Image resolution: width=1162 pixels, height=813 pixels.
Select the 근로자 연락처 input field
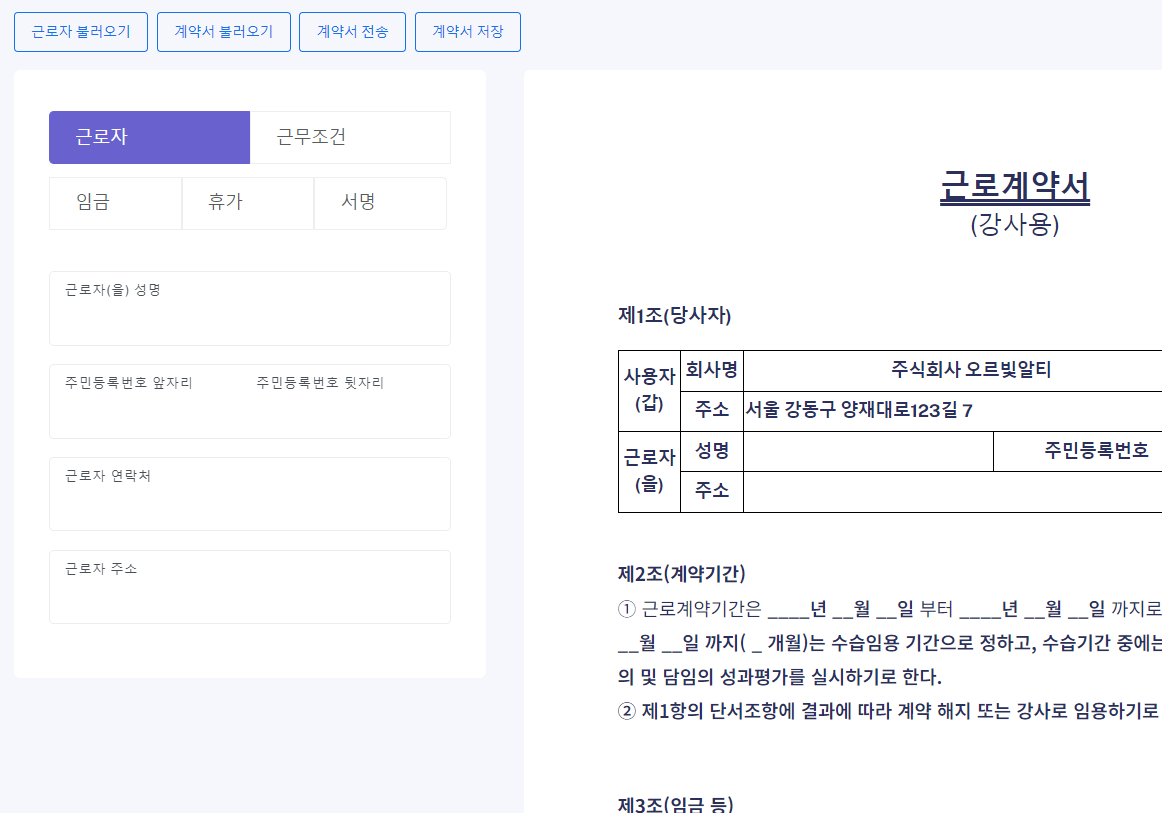249,501
